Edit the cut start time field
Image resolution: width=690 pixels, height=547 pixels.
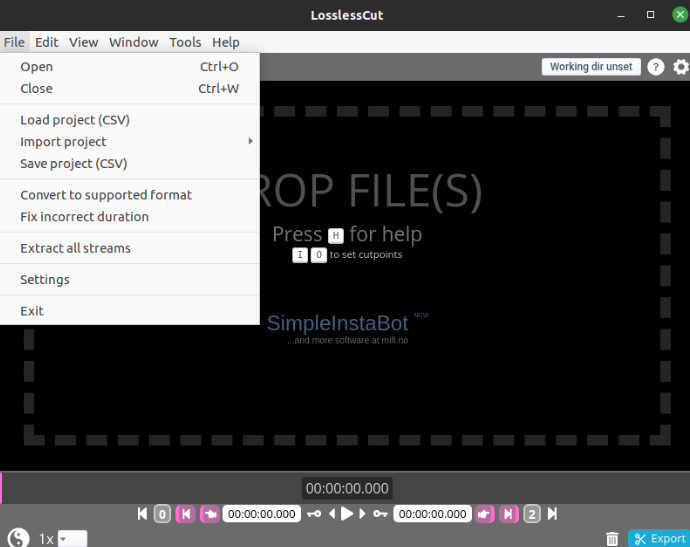click(262, 514)
